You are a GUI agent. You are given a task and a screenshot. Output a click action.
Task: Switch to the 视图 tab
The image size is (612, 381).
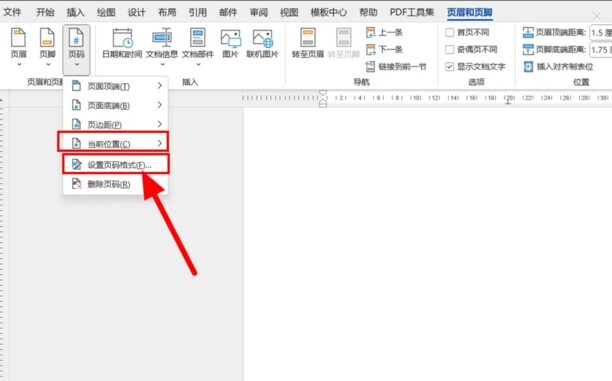[x=289, y=12]
